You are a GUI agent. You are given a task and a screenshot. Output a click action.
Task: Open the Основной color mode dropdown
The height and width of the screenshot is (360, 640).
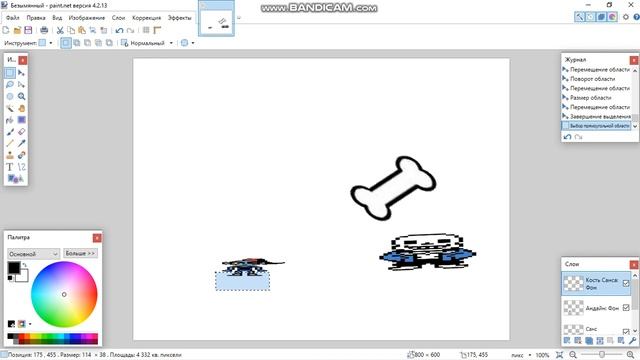tap(33, 254)
